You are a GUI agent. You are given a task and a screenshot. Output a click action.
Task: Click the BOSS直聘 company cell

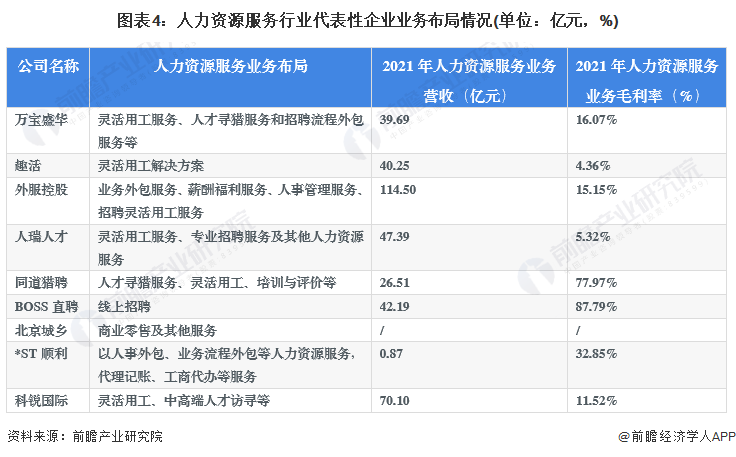[x=46, y=306]
